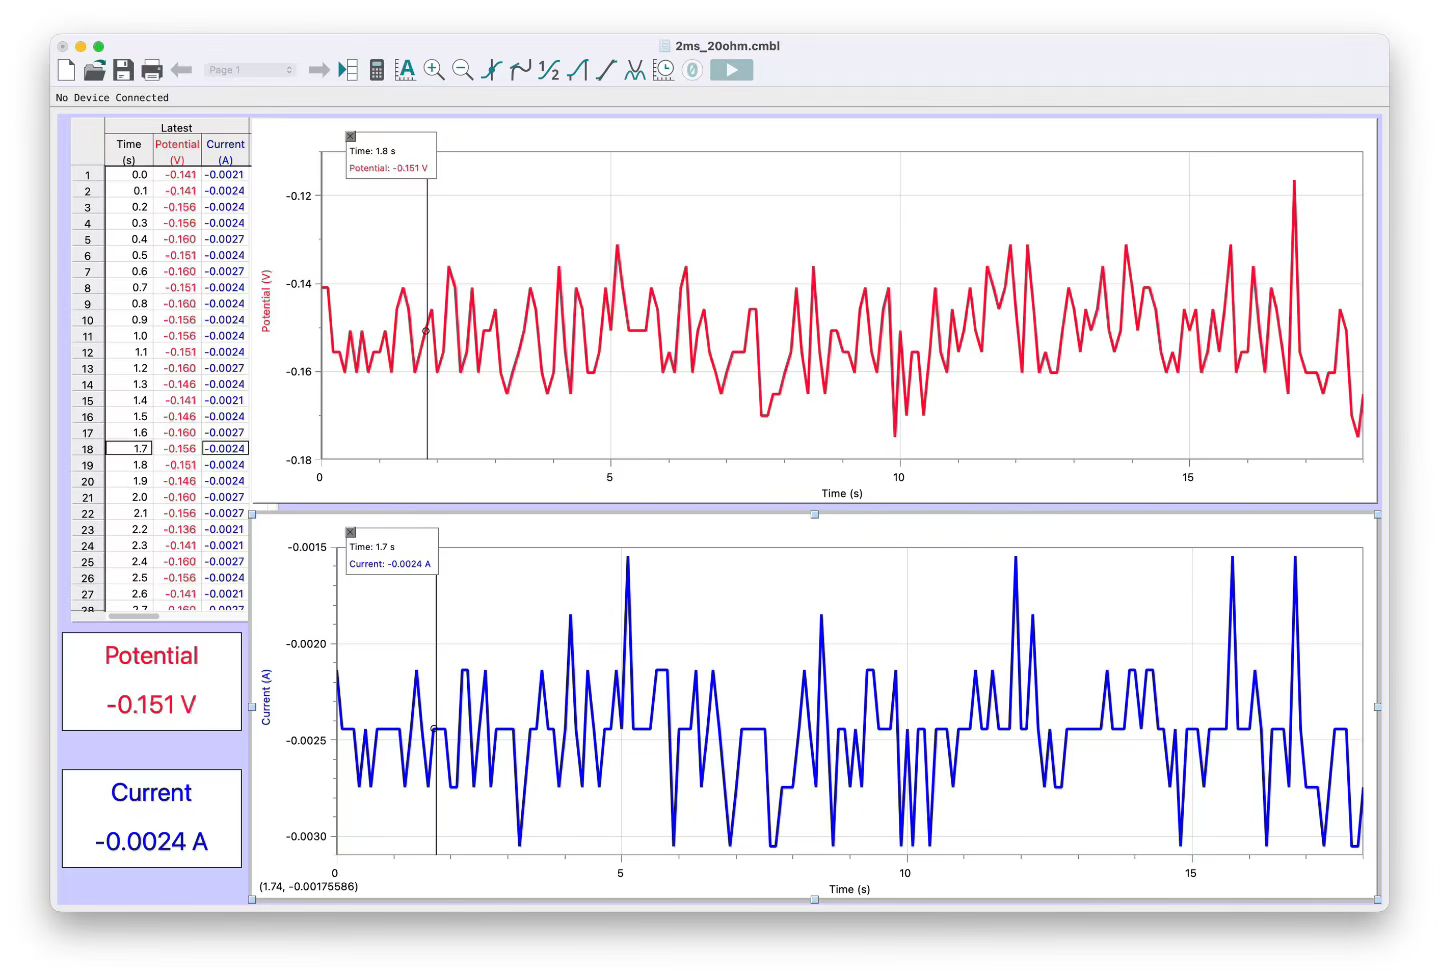Click the 'Current: -0.0024 A' examine readout
This screenshot has height=978, width=1440.
coord(390,564)
